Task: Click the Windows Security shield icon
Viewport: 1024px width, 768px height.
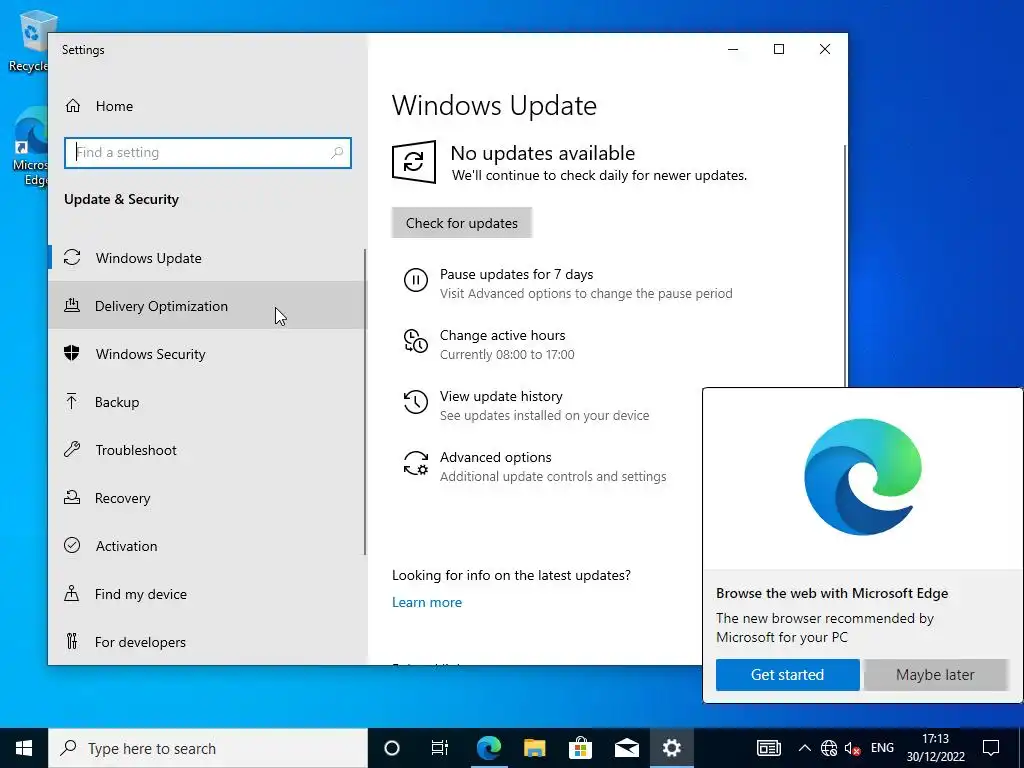Action: click(x=72, y=353)
